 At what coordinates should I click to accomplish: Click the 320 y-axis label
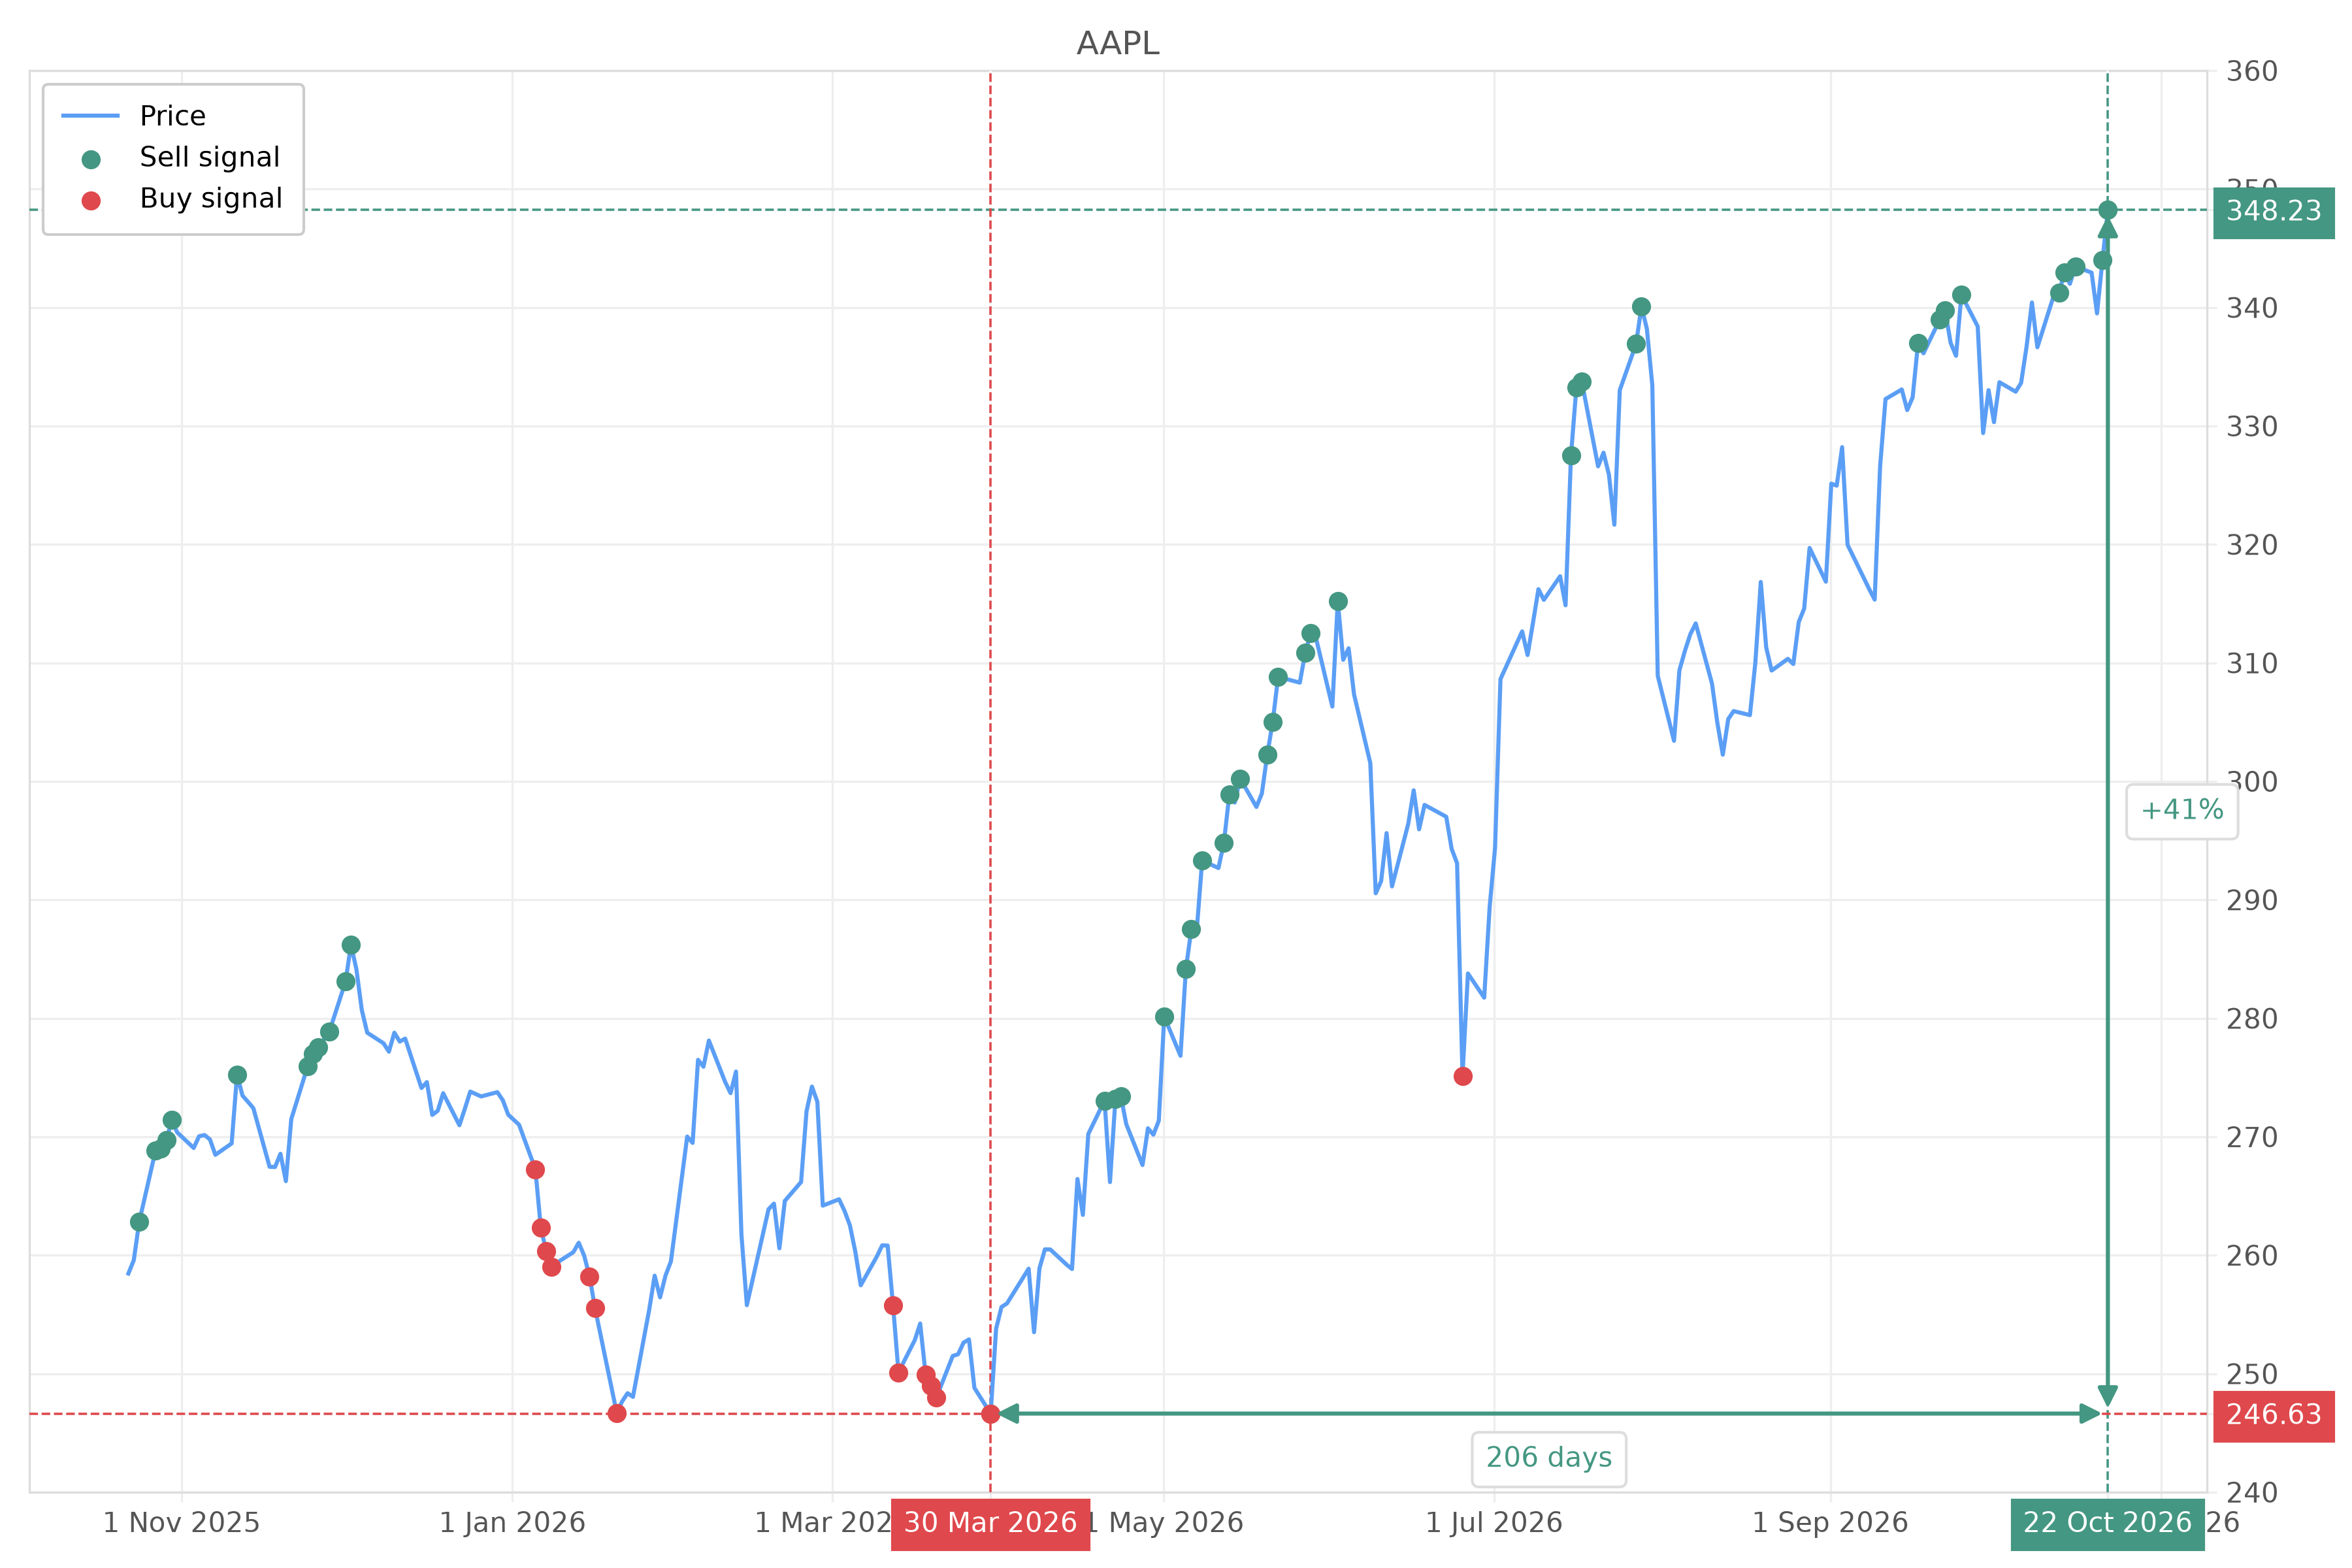[2252, 545]
